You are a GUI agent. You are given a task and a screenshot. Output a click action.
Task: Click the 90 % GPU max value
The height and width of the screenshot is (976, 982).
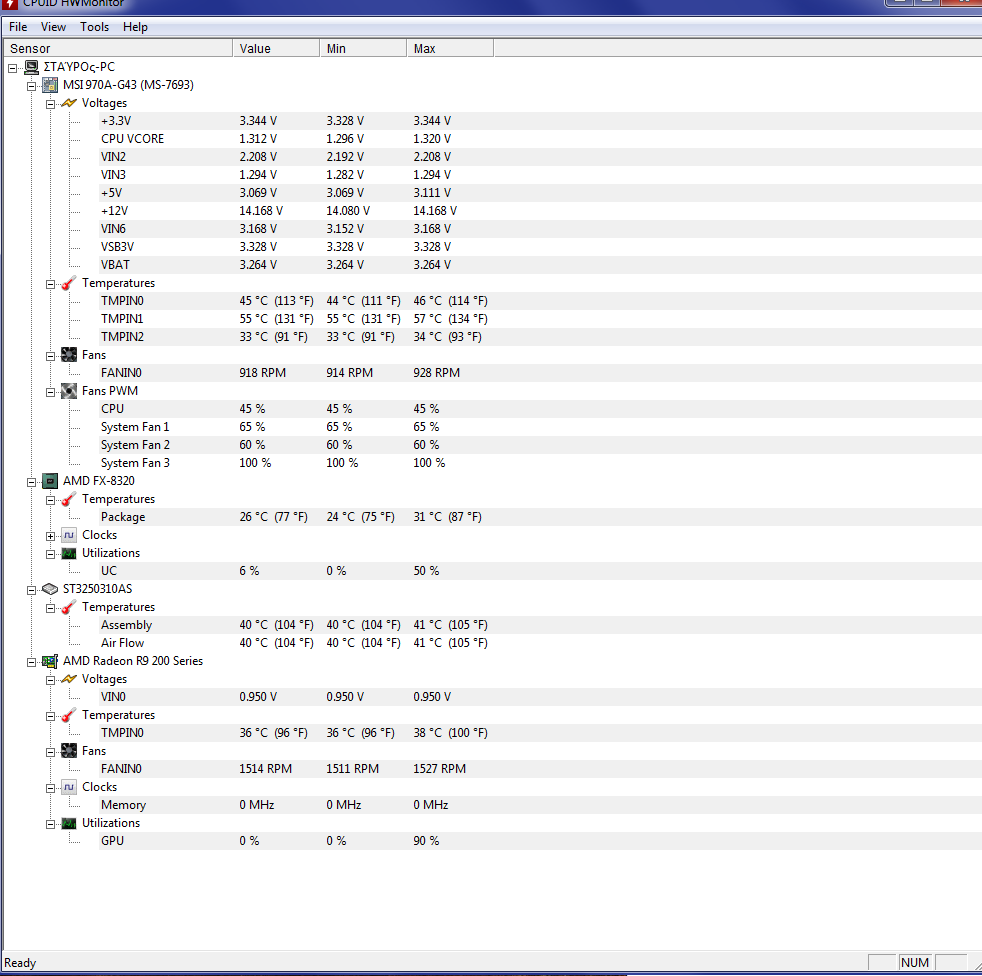coord(426,841)
